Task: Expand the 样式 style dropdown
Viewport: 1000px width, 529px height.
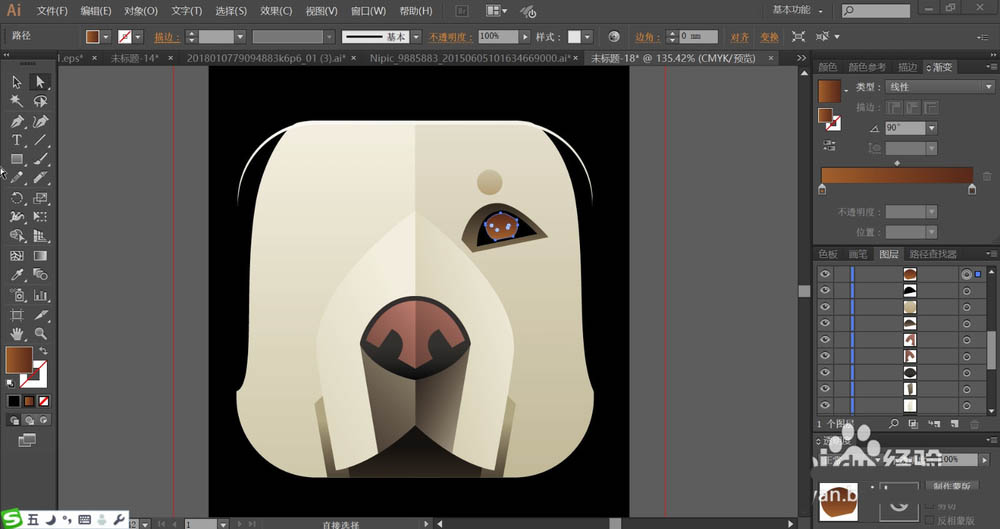Action: pos(587,37)
